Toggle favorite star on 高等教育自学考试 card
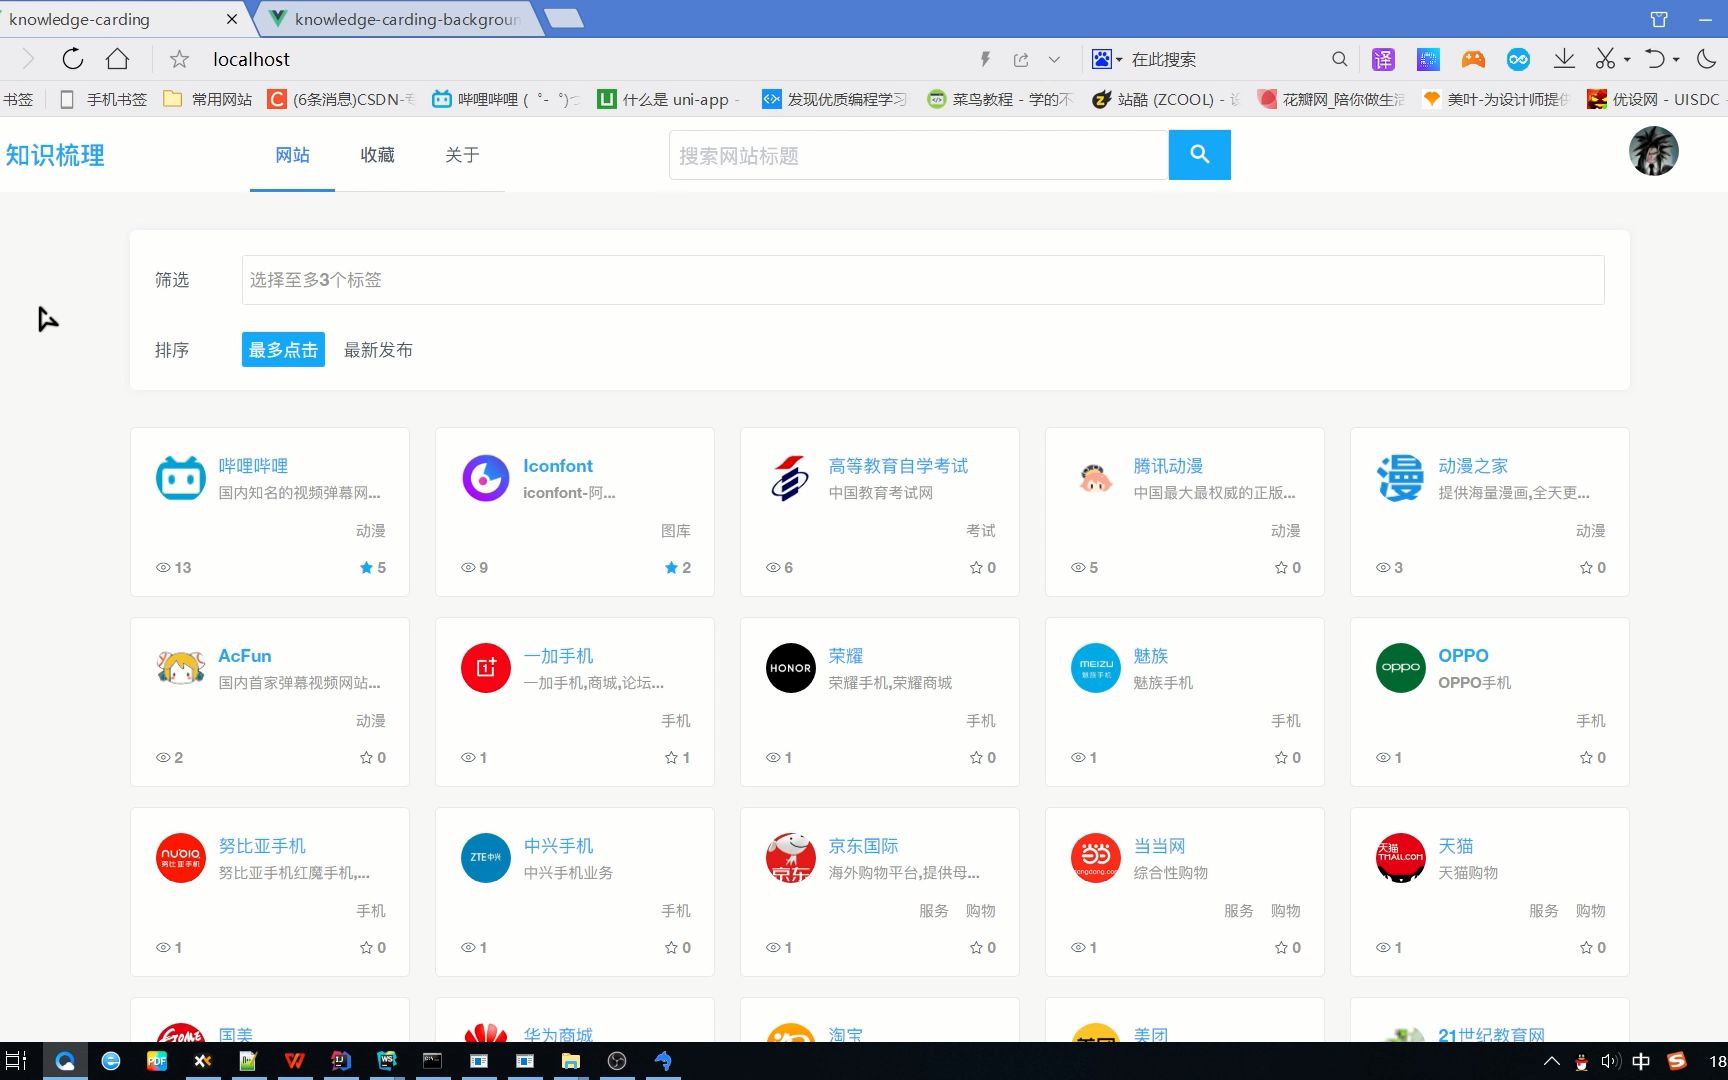This screenshot has height=1080, width=1728. [976, 567]
